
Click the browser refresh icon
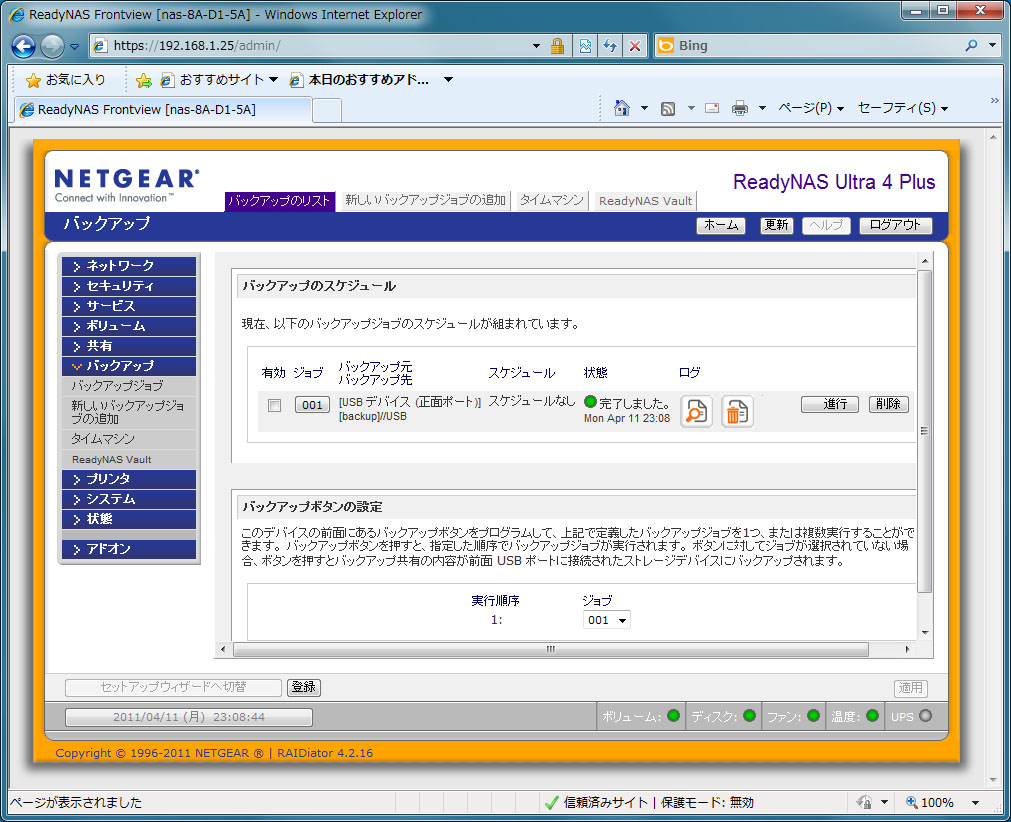click(x=609, y=46)
